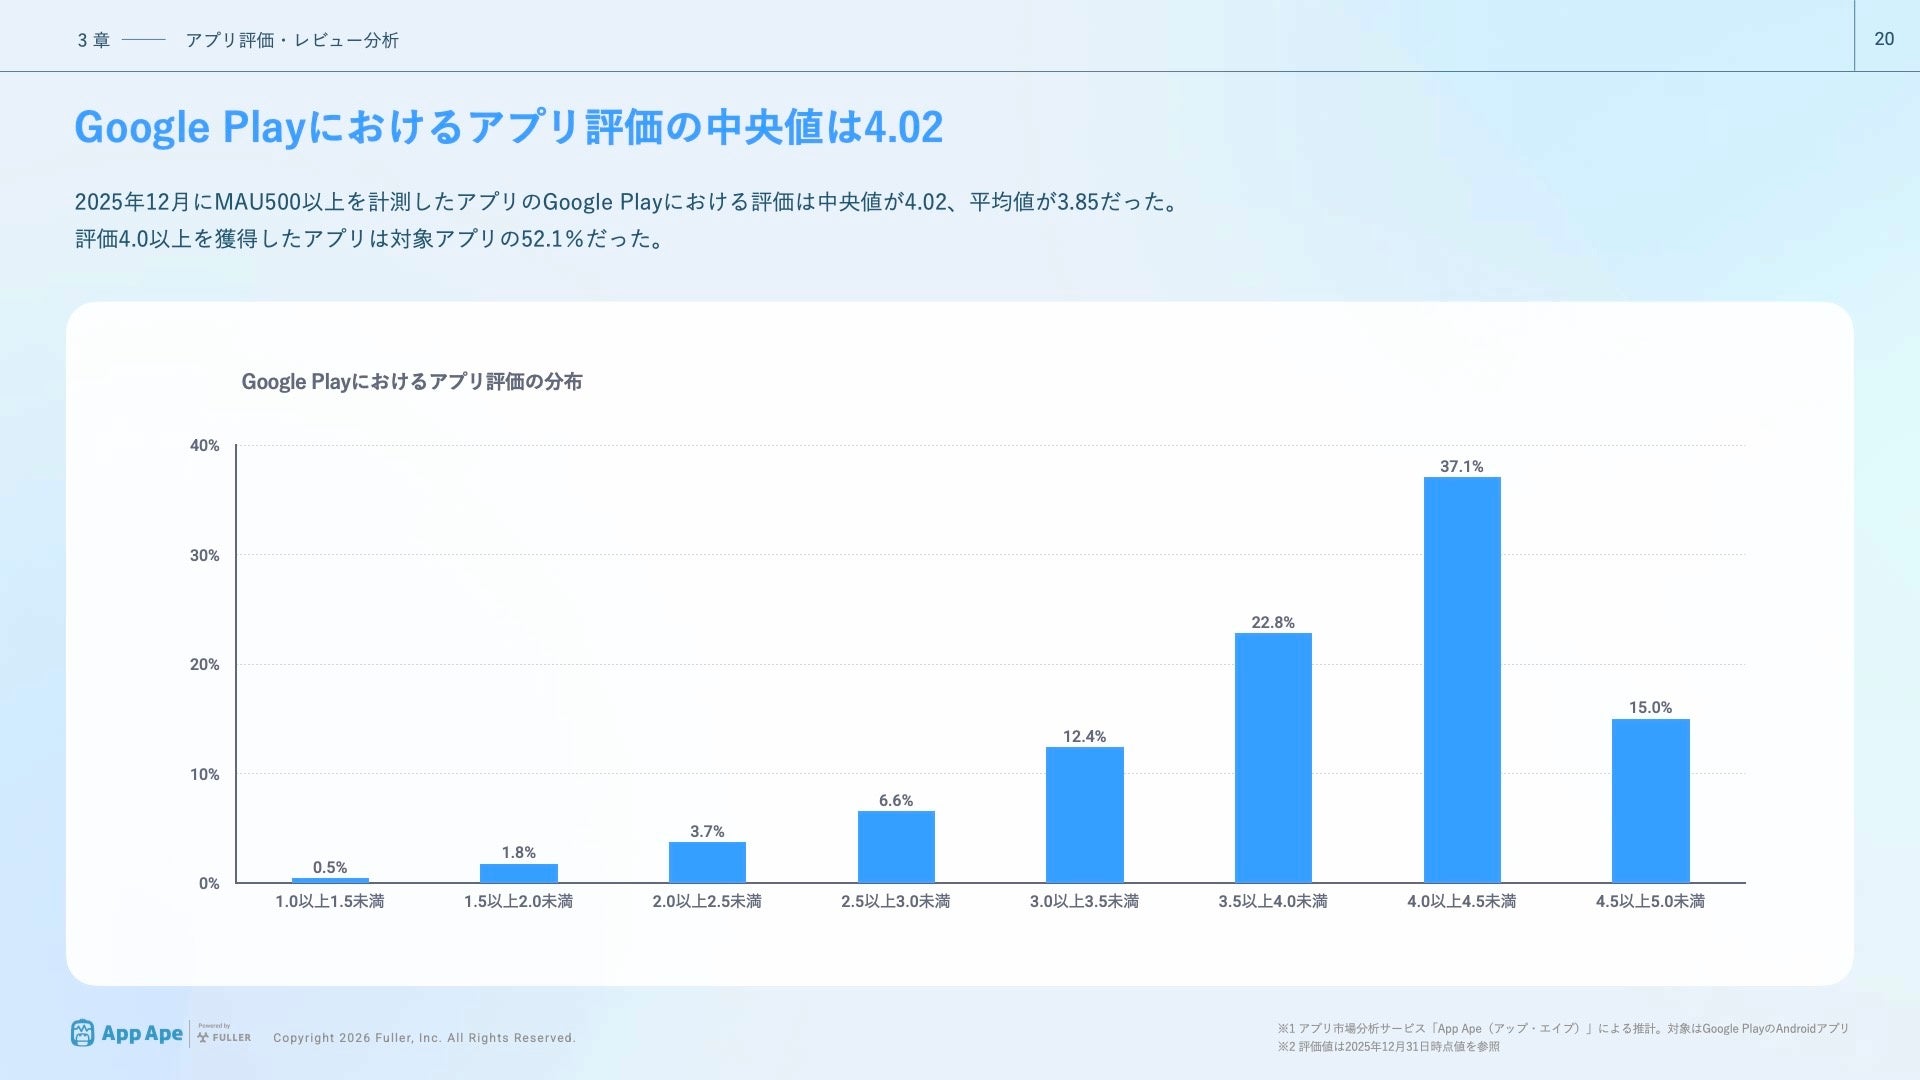Click the App Ape logo icon

(82, 1033)
